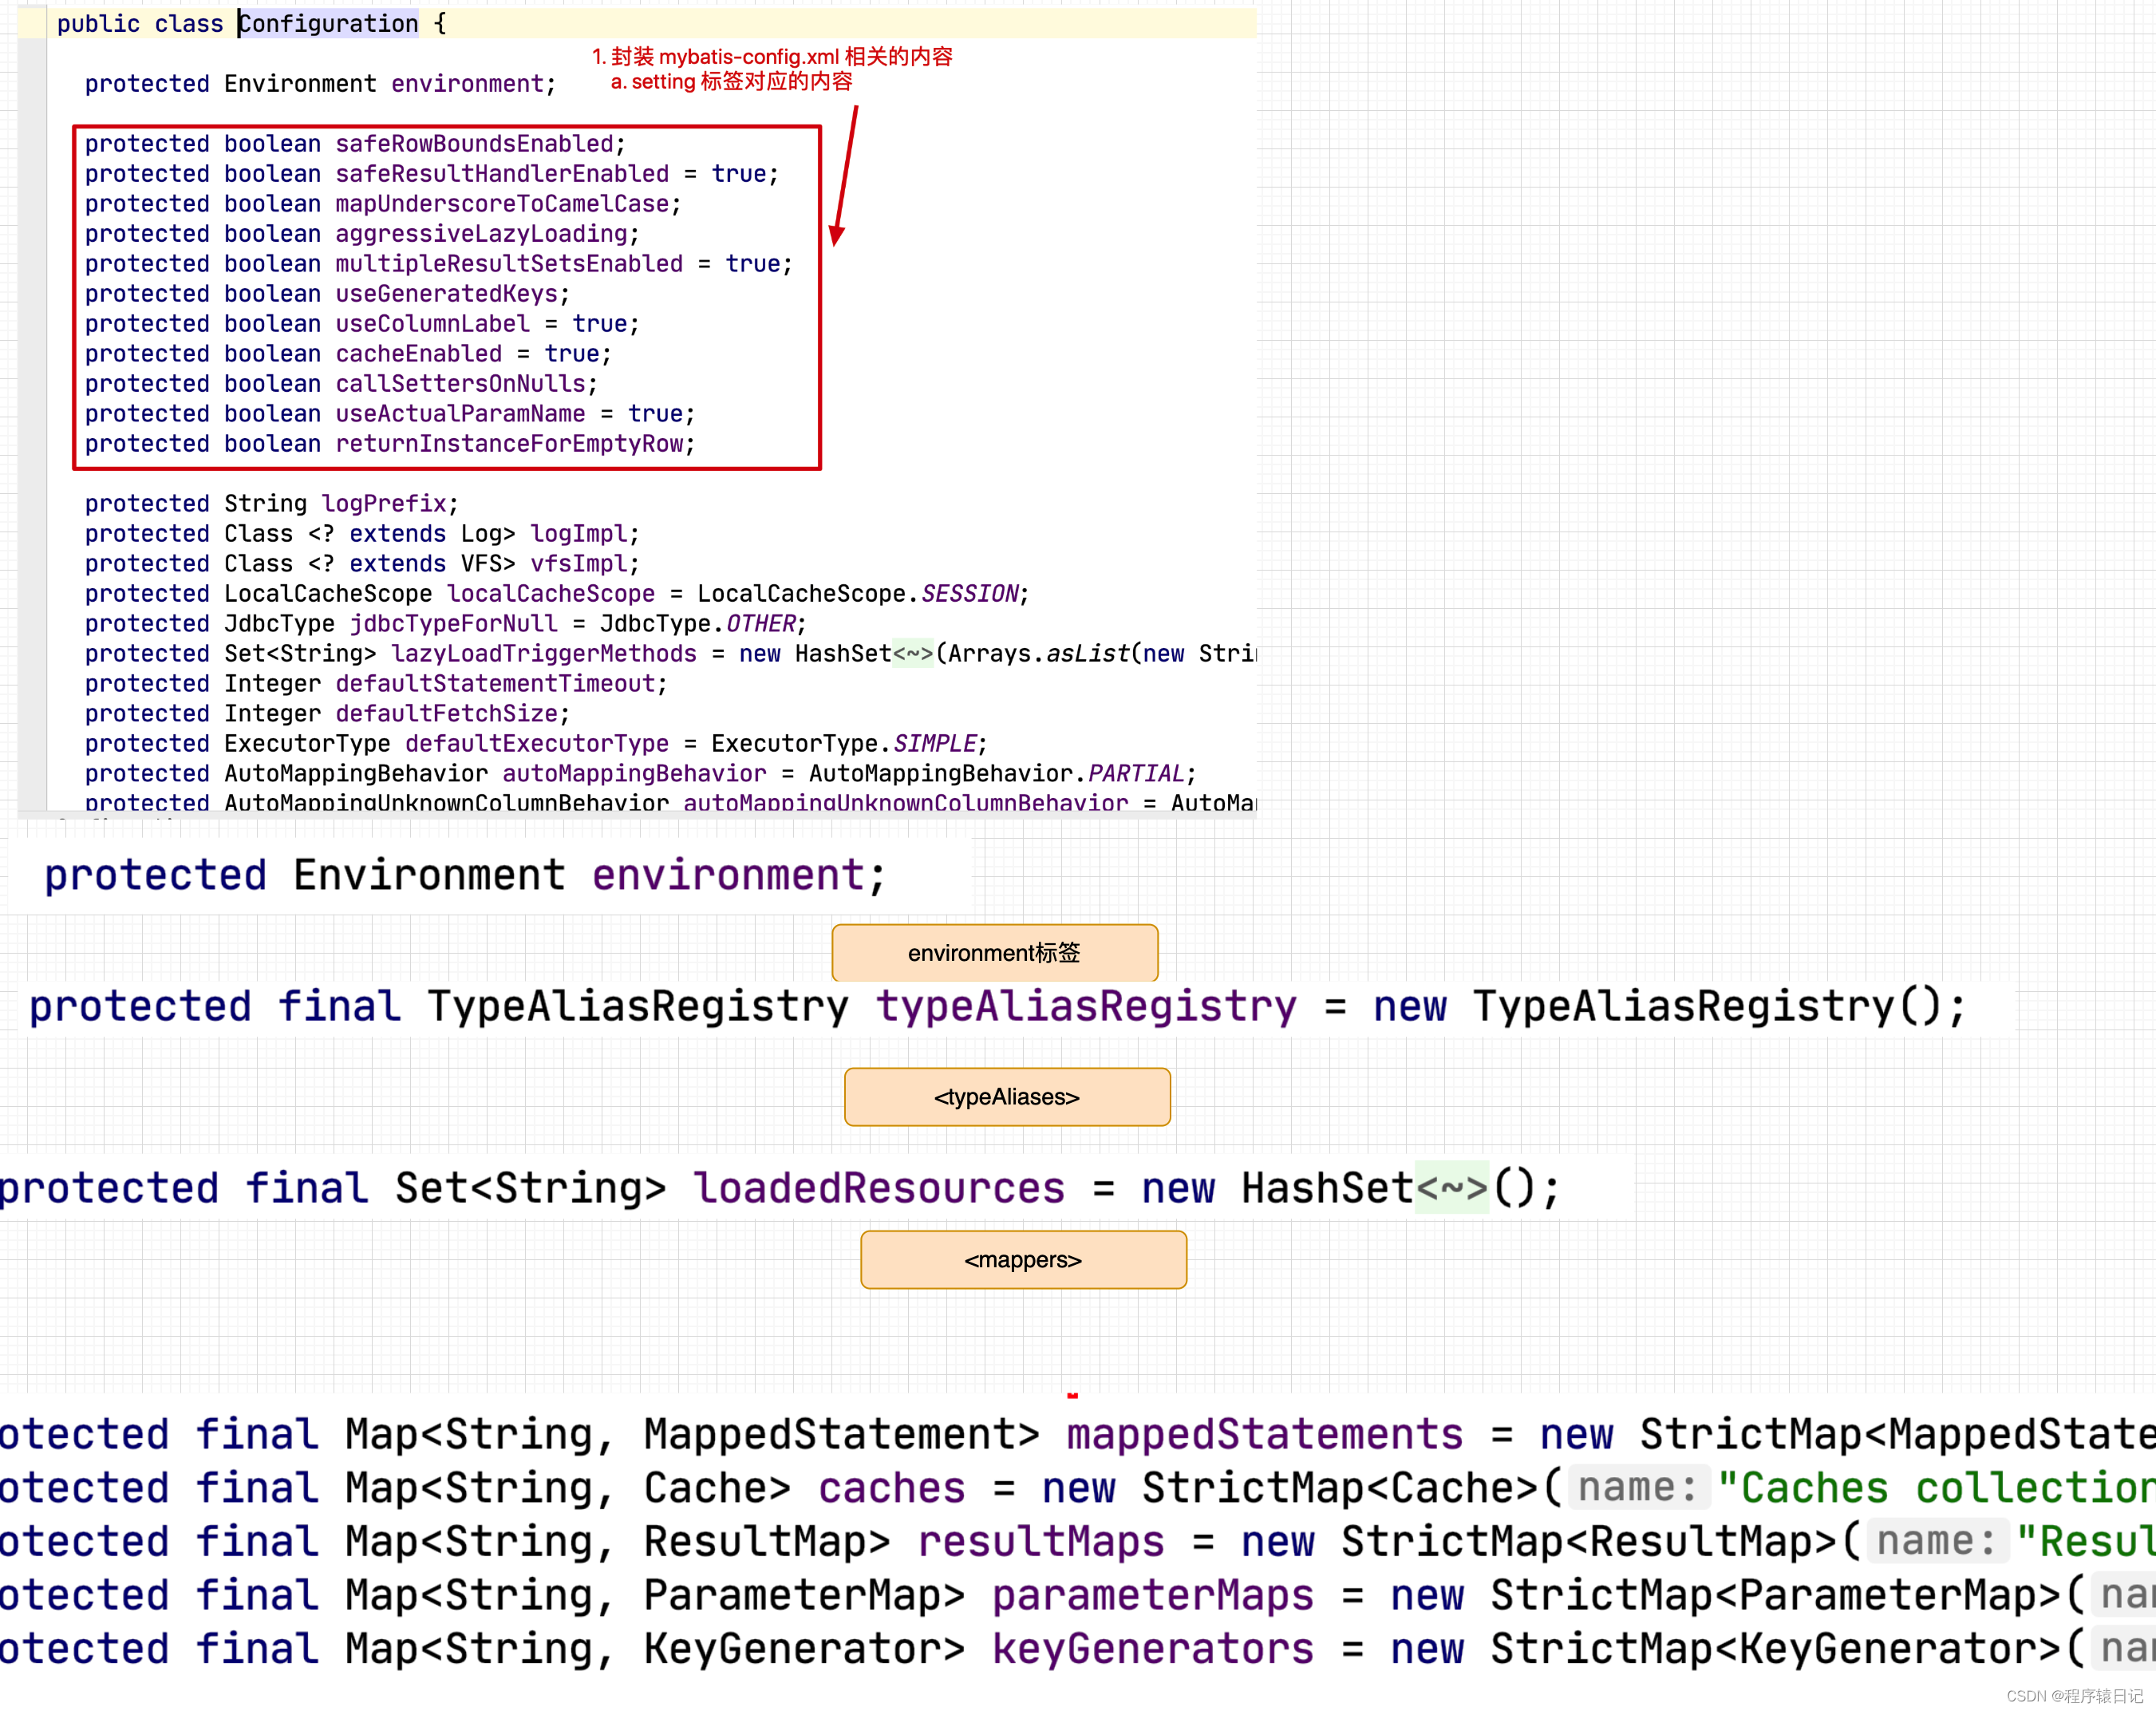
Task: Click the logImpl field
Action: (x=578, y=533)
